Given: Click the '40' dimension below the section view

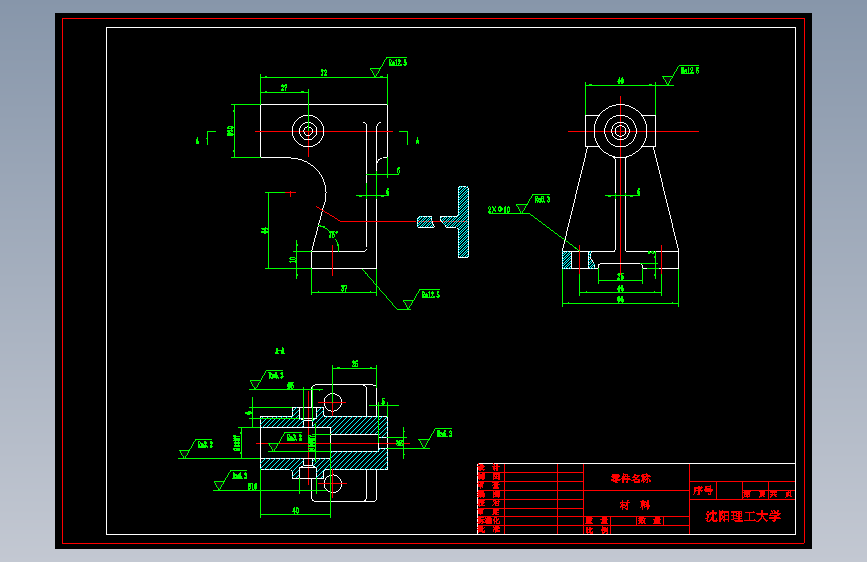Looking at the screenshot, I should [296, 511].
